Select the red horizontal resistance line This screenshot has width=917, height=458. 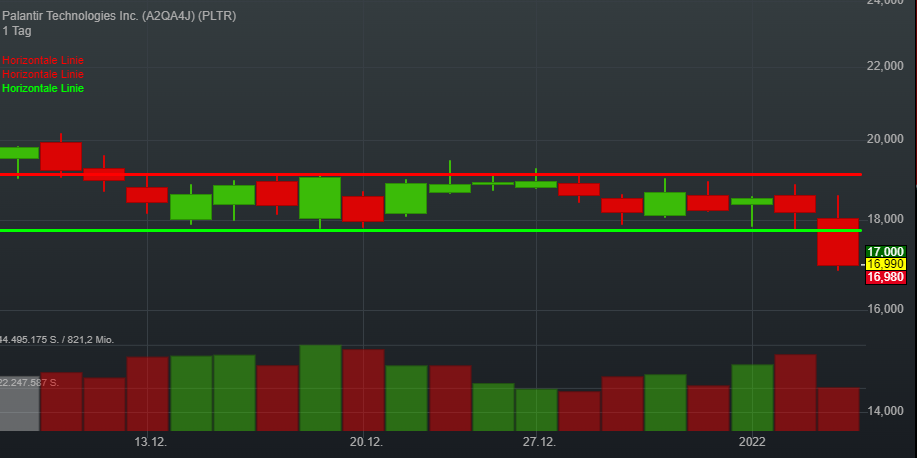tap(430, 174)
